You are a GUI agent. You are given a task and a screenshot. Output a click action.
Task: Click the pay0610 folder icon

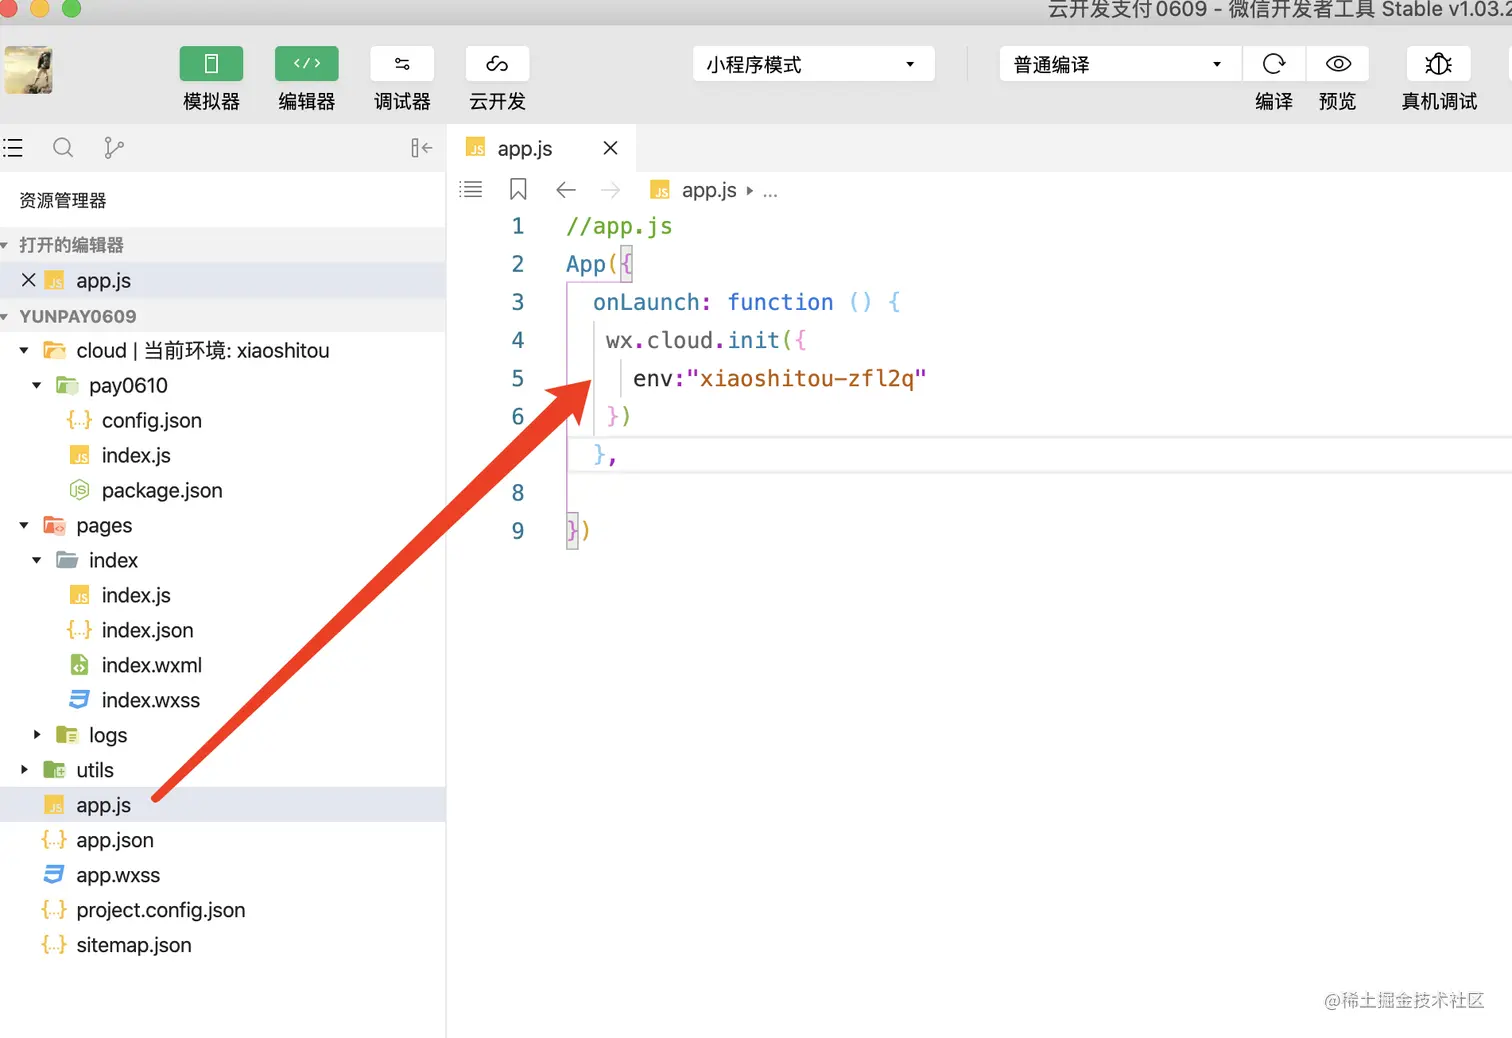coord(67,385)
